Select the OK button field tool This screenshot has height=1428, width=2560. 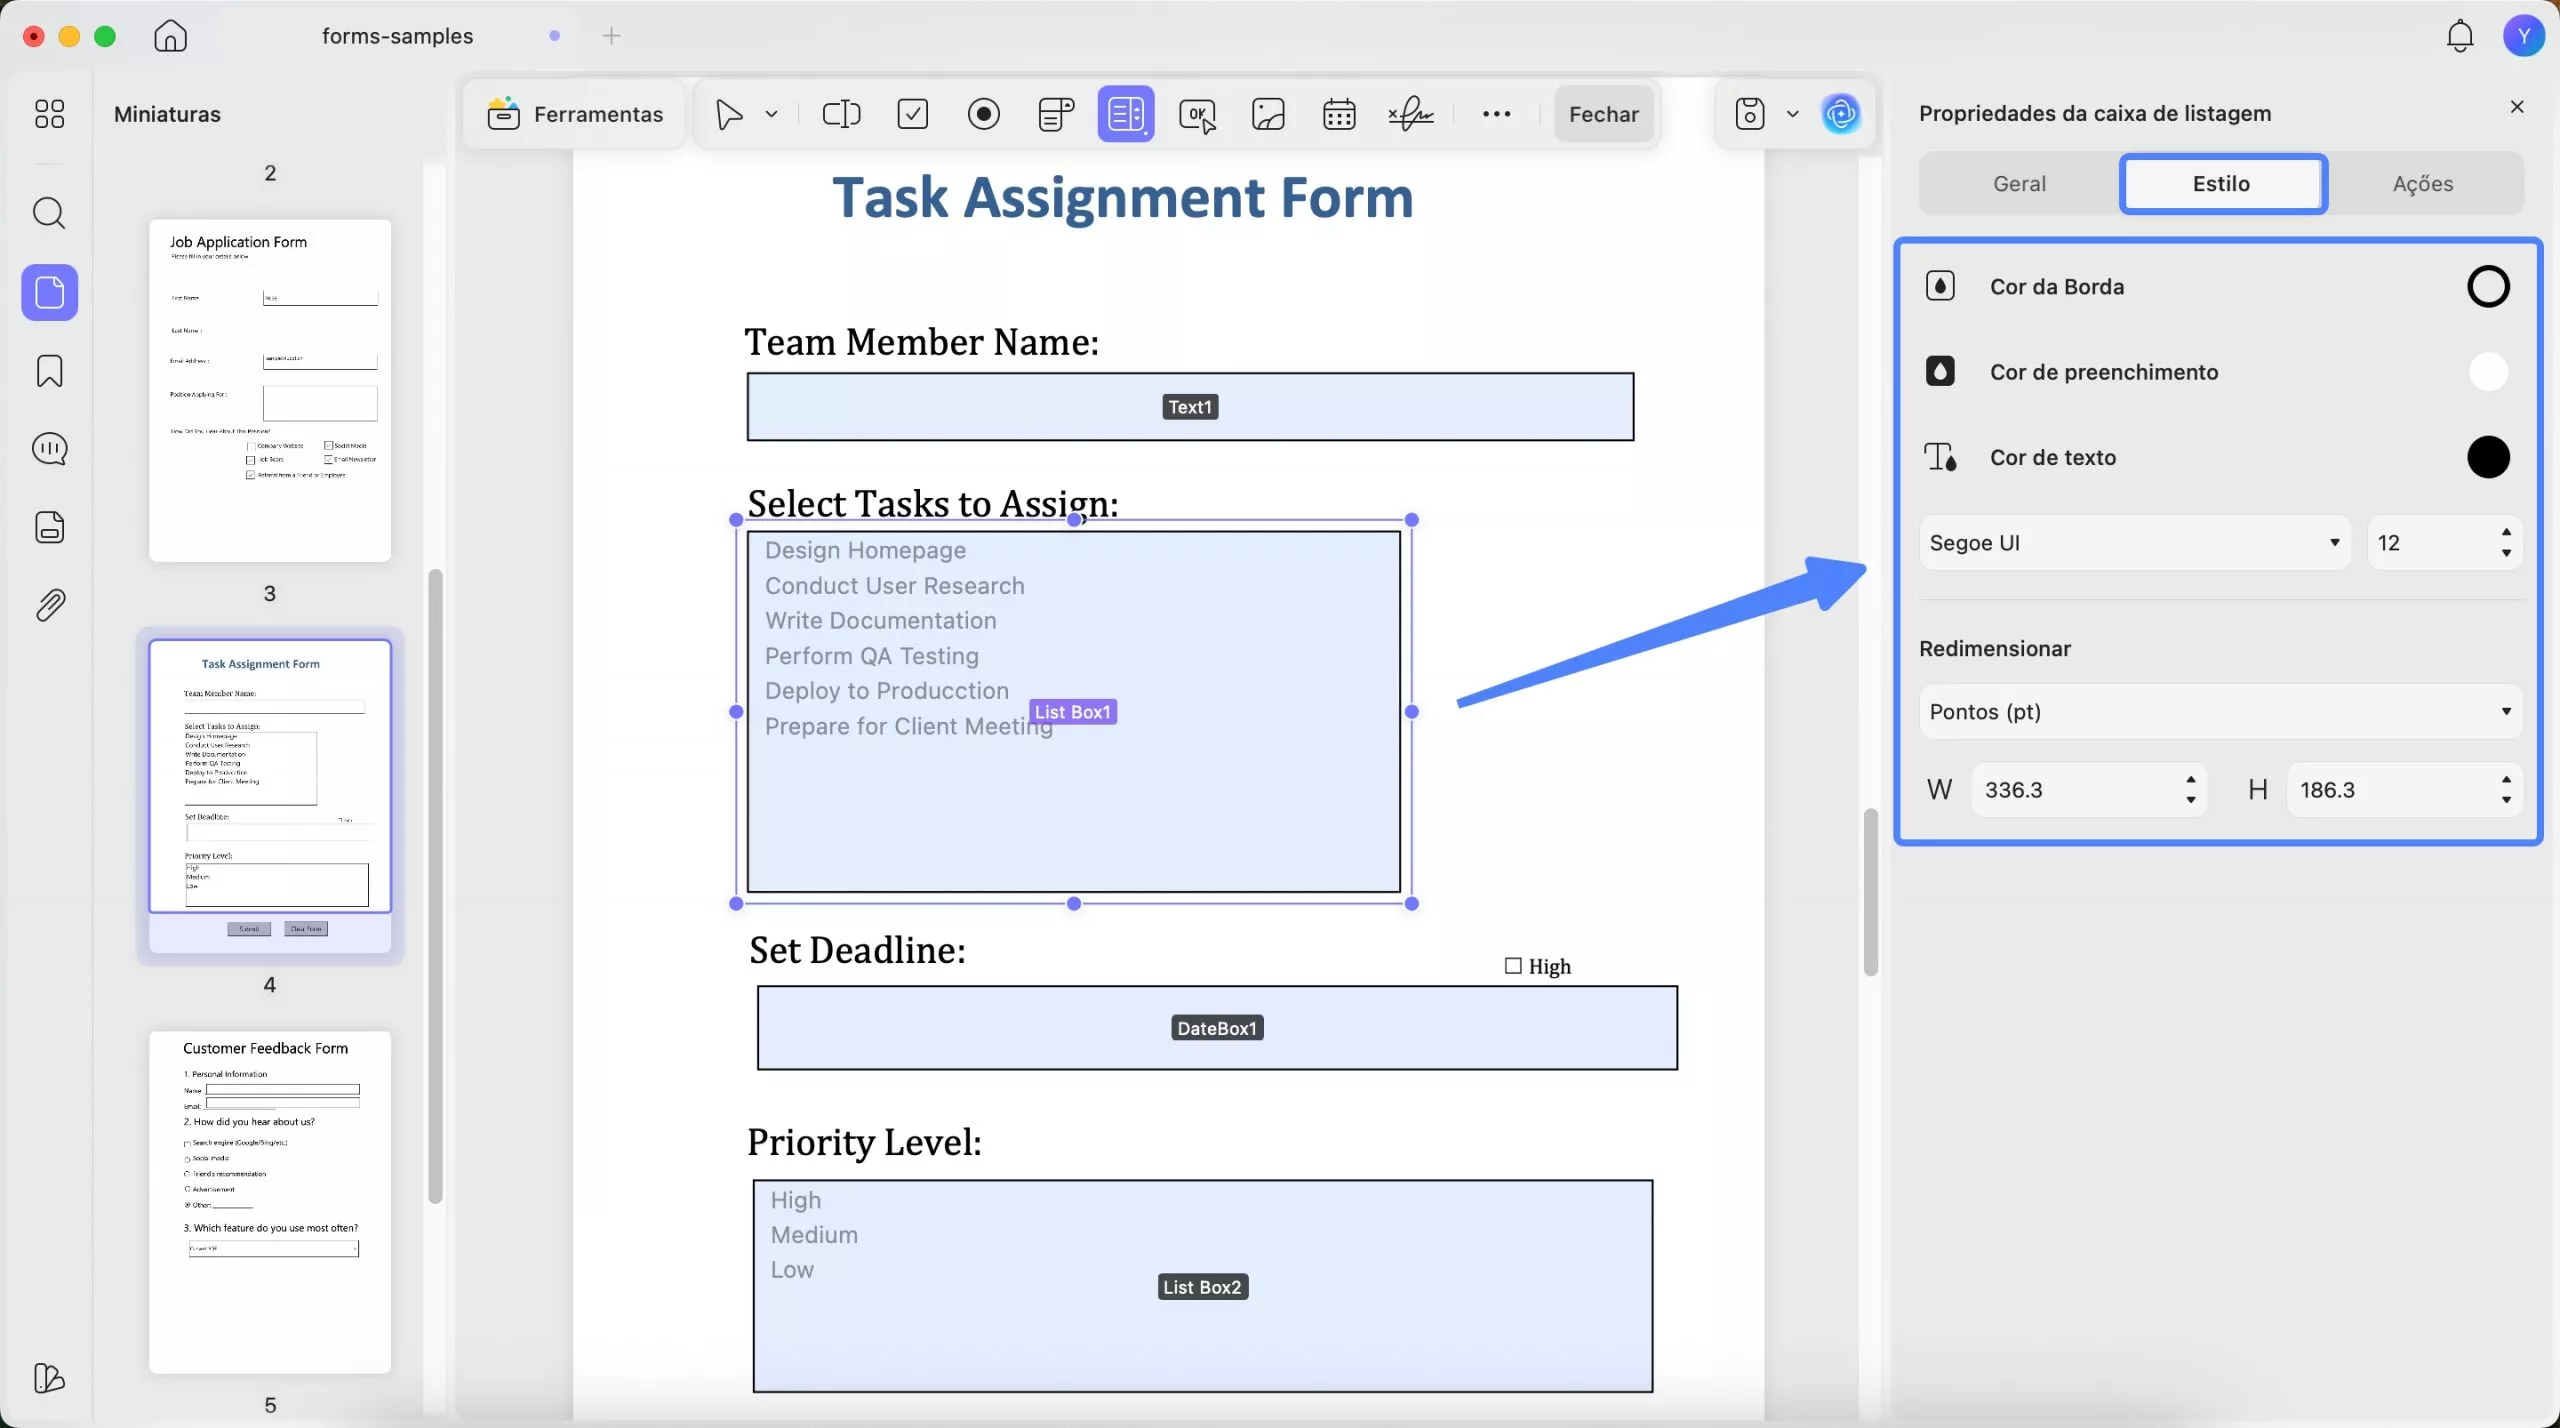(x=1197, y=115)
